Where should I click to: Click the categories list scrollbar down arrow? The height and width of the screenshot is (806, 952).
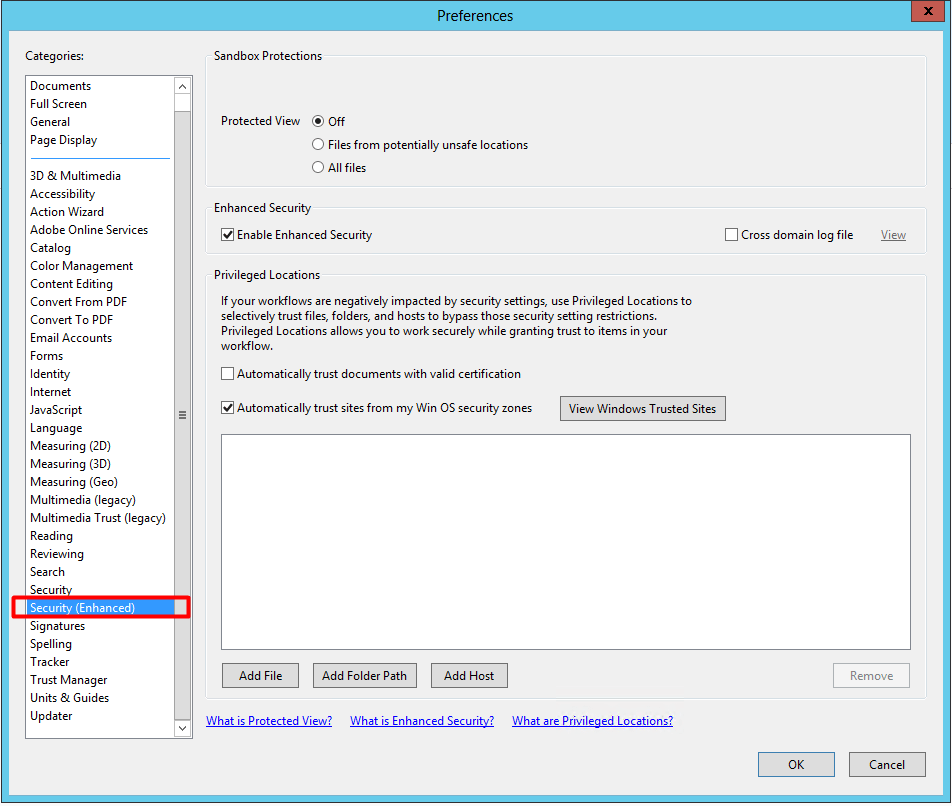182,729
